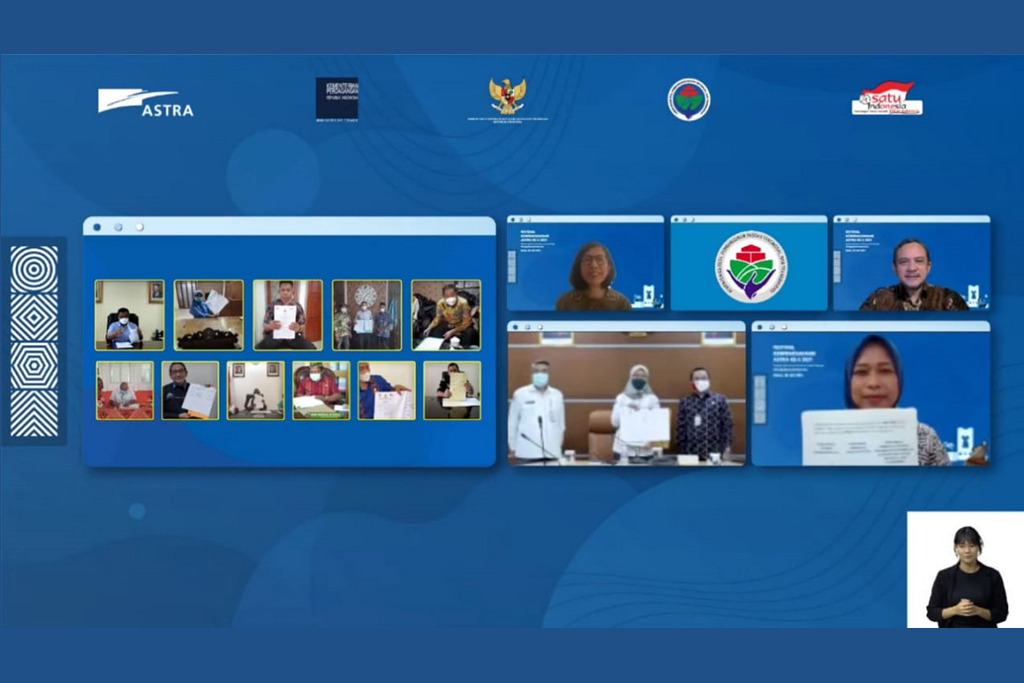Image resolution: width=1024 pixels, height=683 pixels.
Task: Click the ASTRA logo in the header
Action: [146, 103]
